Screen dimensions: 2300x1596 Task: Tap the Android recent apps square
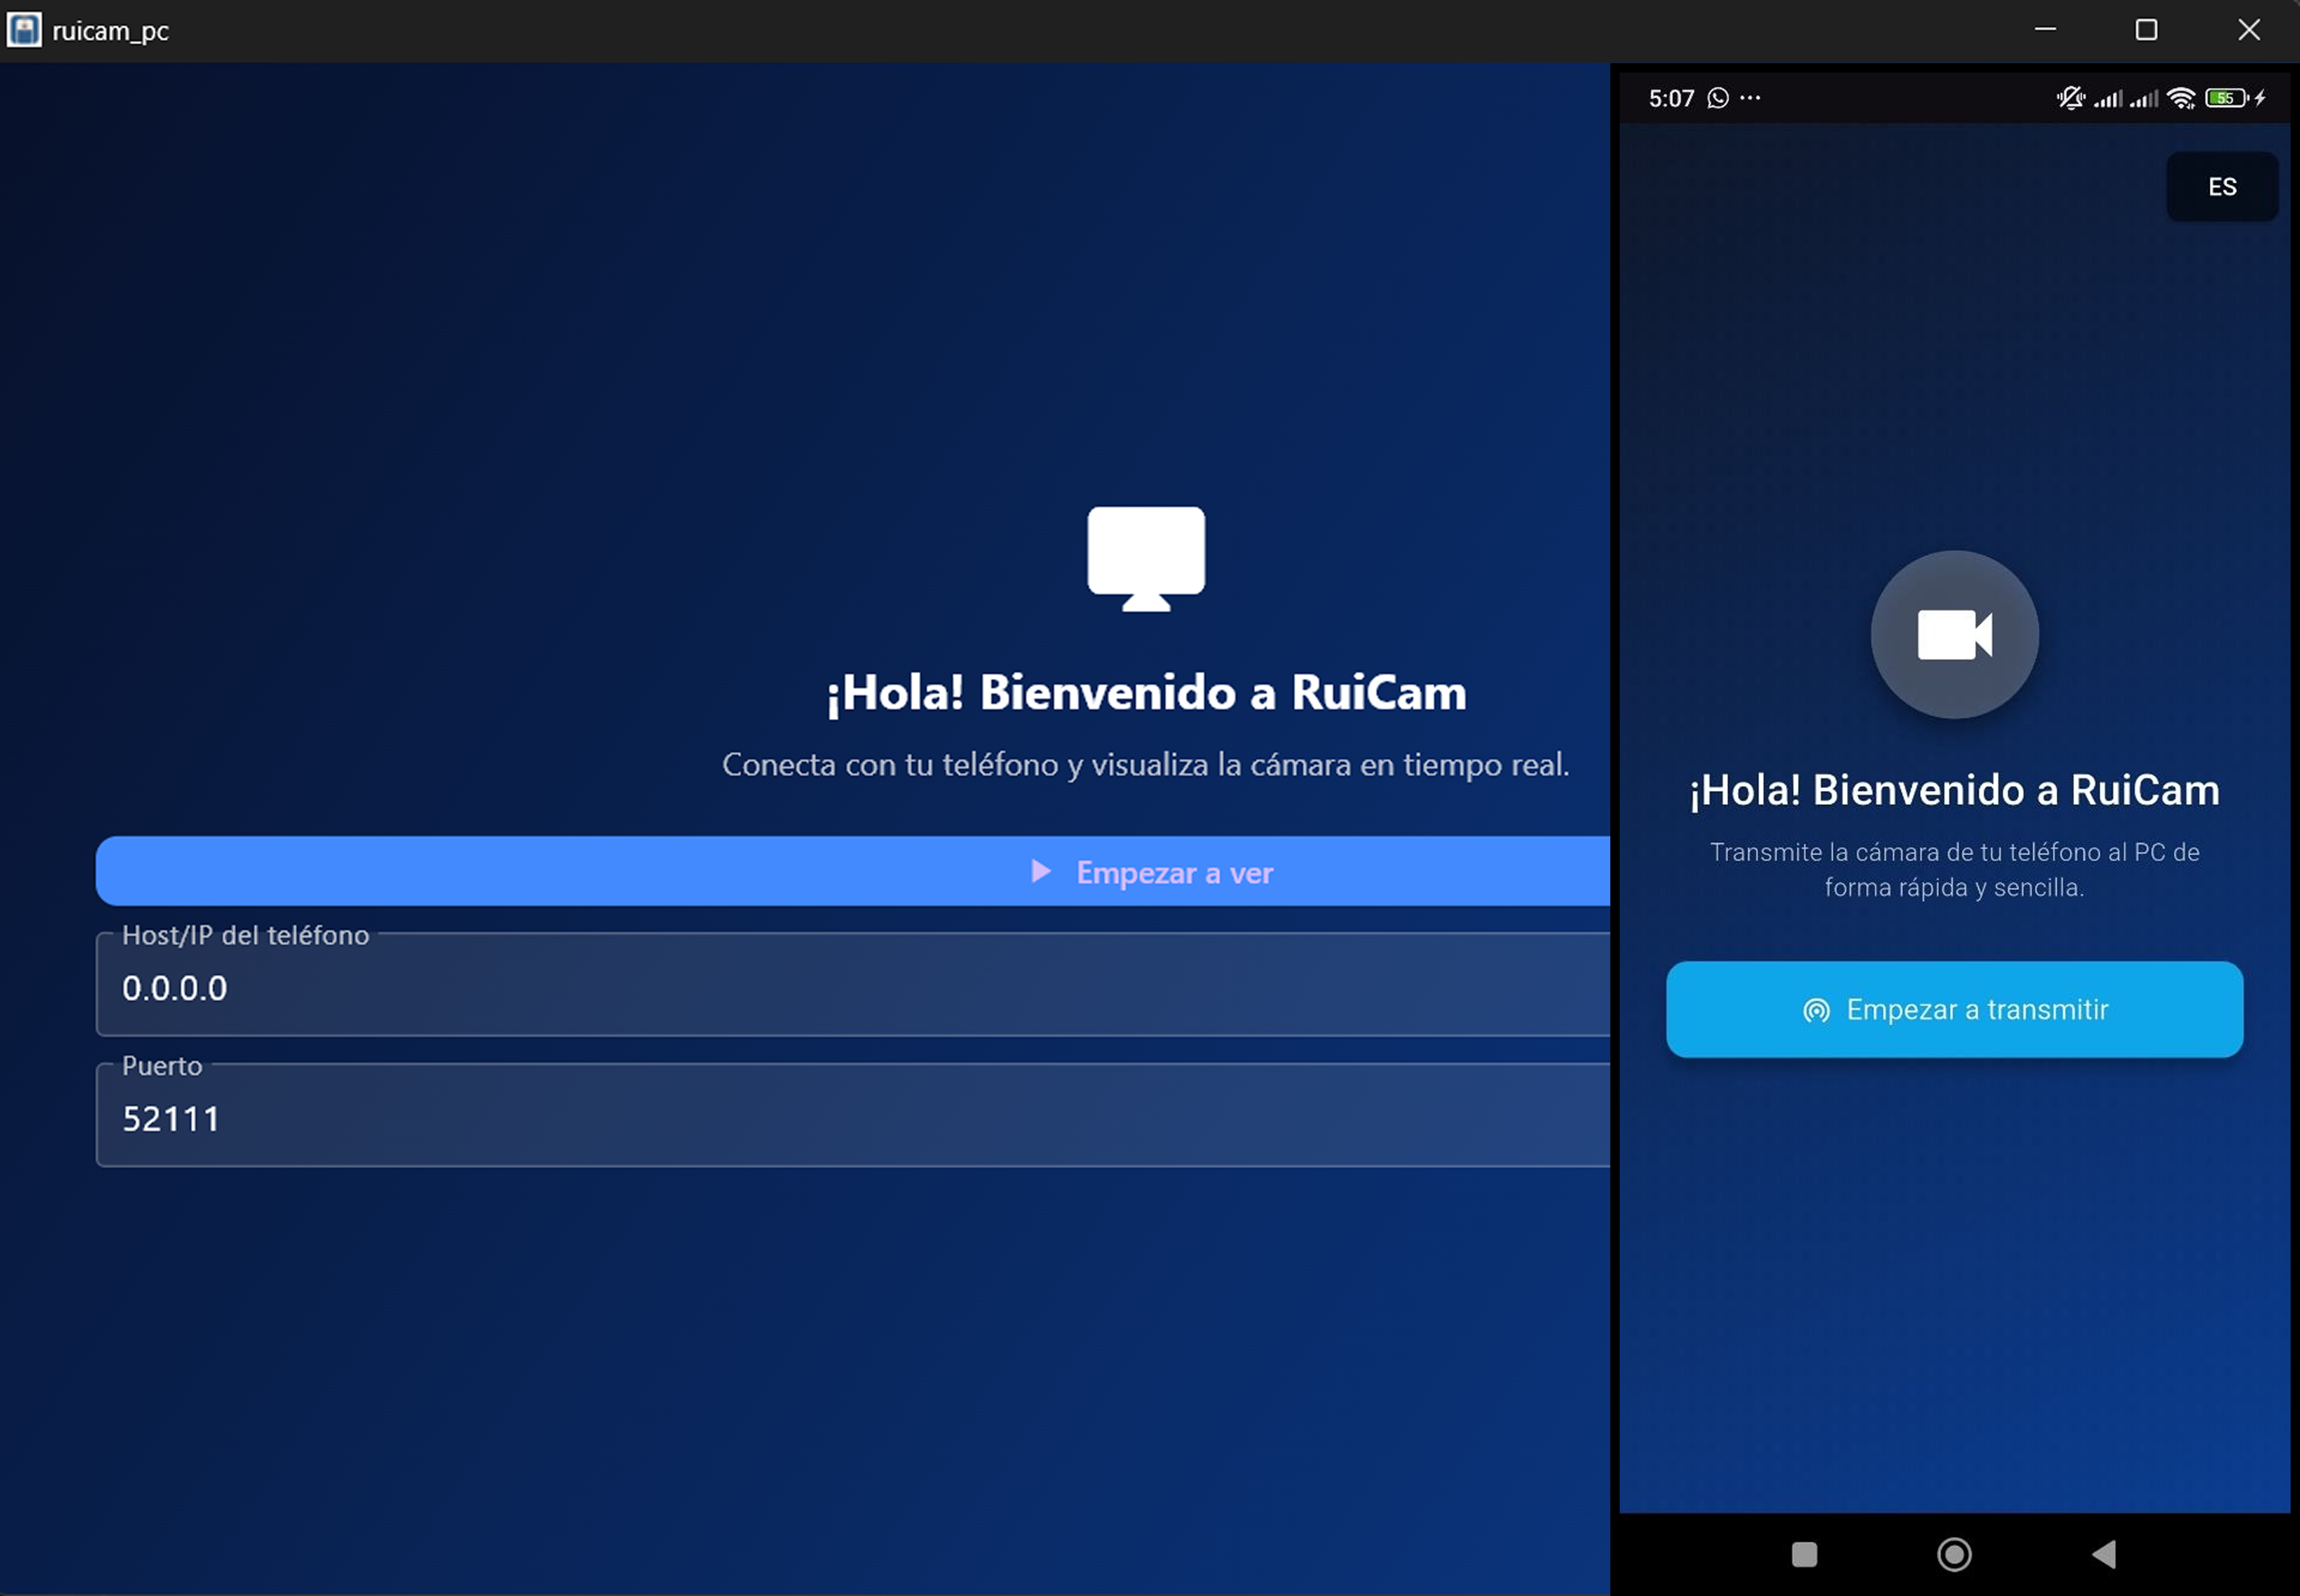1804,1553
